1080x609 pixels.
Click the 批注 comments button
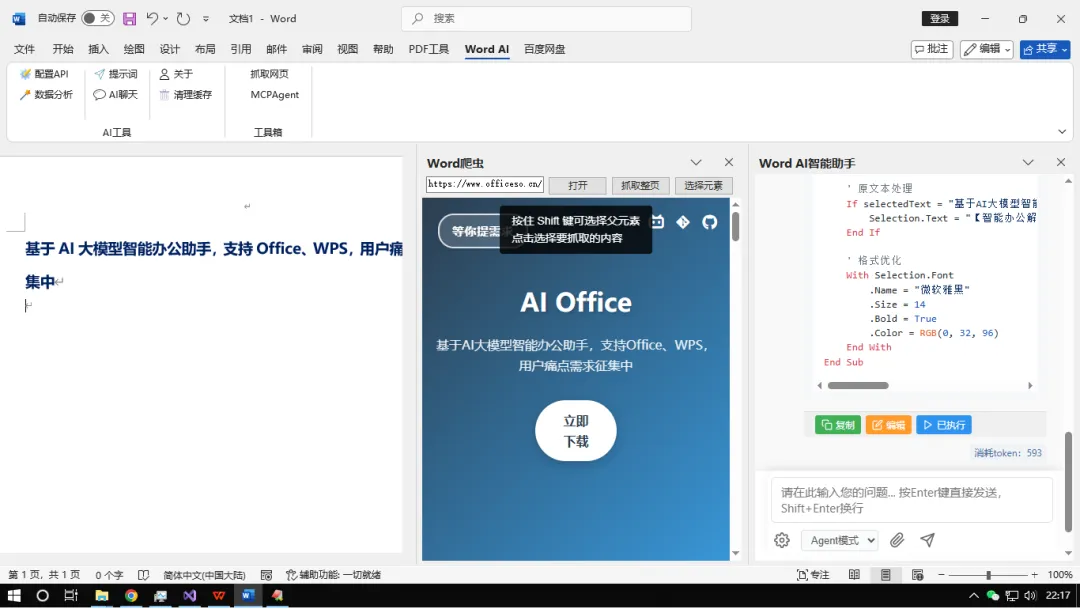(932, 49)
